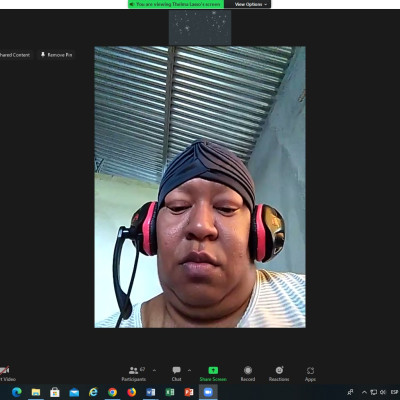Click the green Share Screen icon
The height and width of the screenshot is (400, 400).
213,370
